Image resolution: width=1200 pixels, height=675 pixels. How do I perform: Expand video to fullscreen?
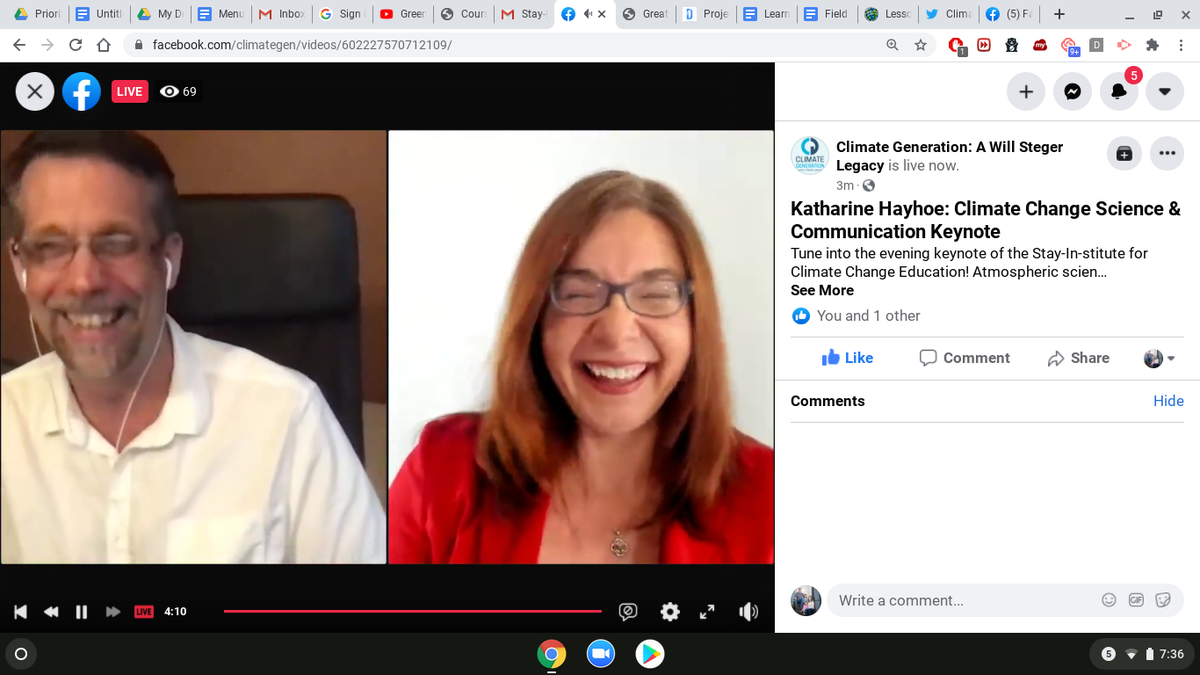708,611
